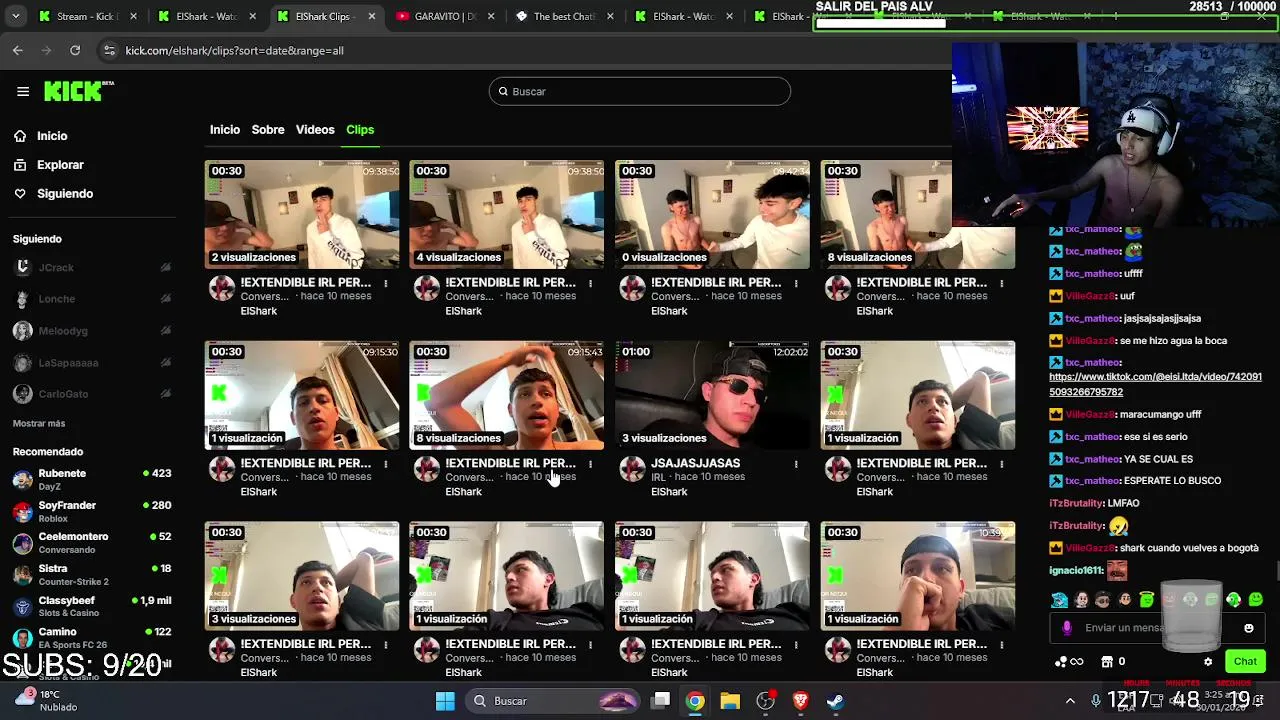Select the Videos channel tab
This screenshot has height=720, width=1280.
coord(315,130)
